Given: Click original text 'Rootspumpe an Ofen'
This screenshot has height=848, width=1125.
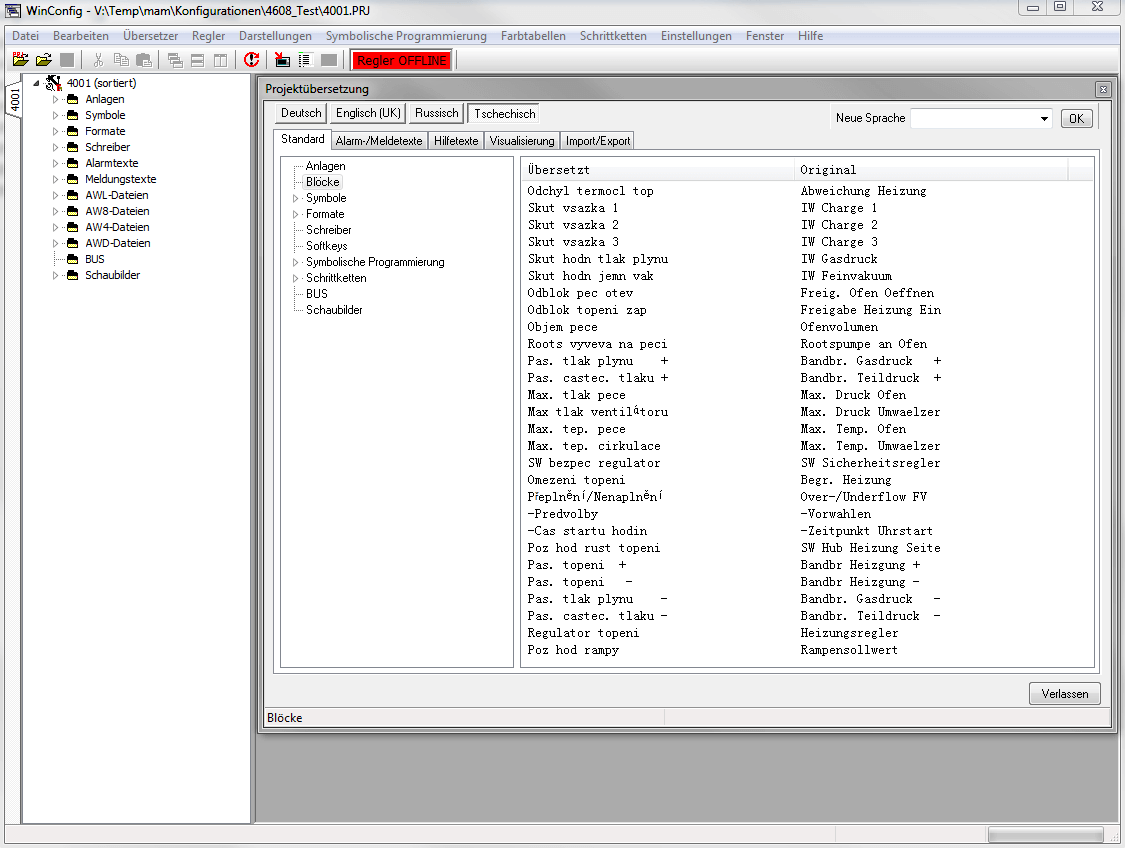Looking at the screenshot, I should pyautogui.click(x=864, y=344).
